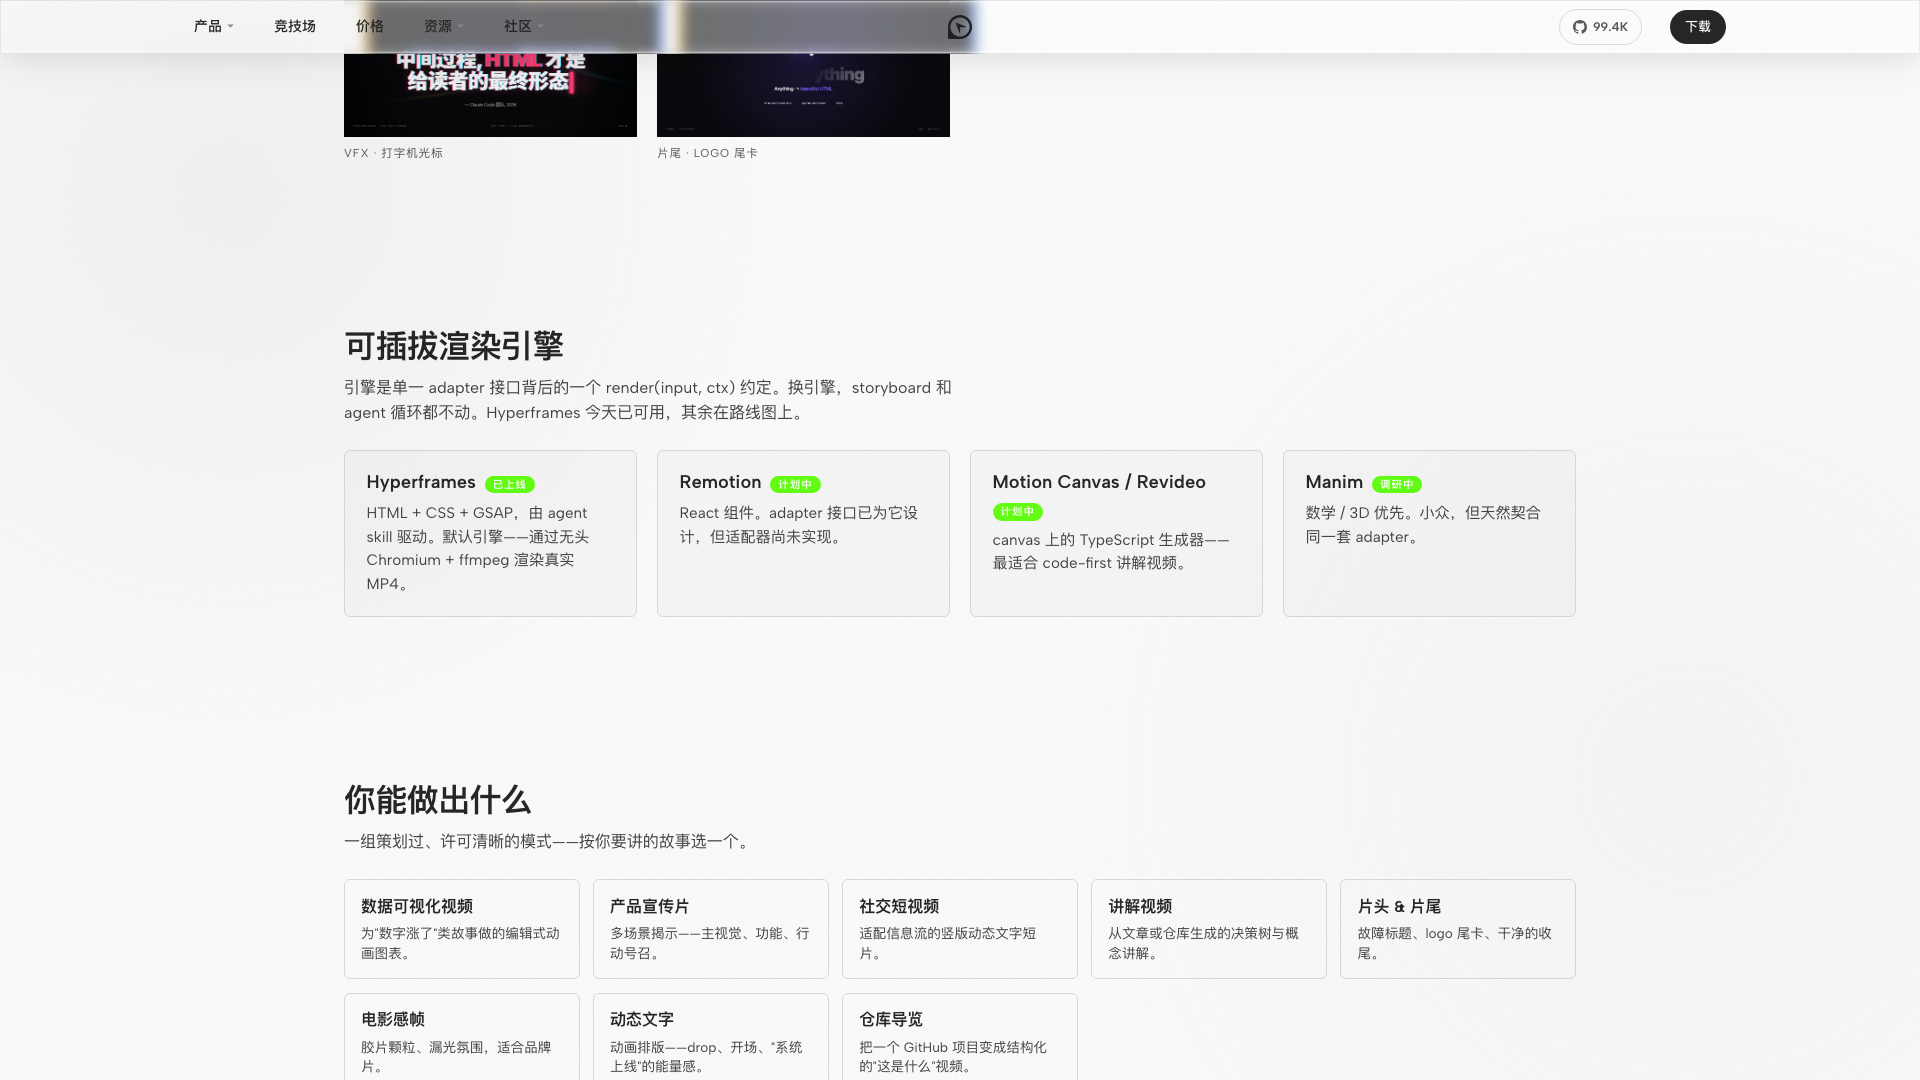Select the Motion Canvas / Revideo card
Image resolution: width=1920 pixels, height=1080 pixels.
1116,533
